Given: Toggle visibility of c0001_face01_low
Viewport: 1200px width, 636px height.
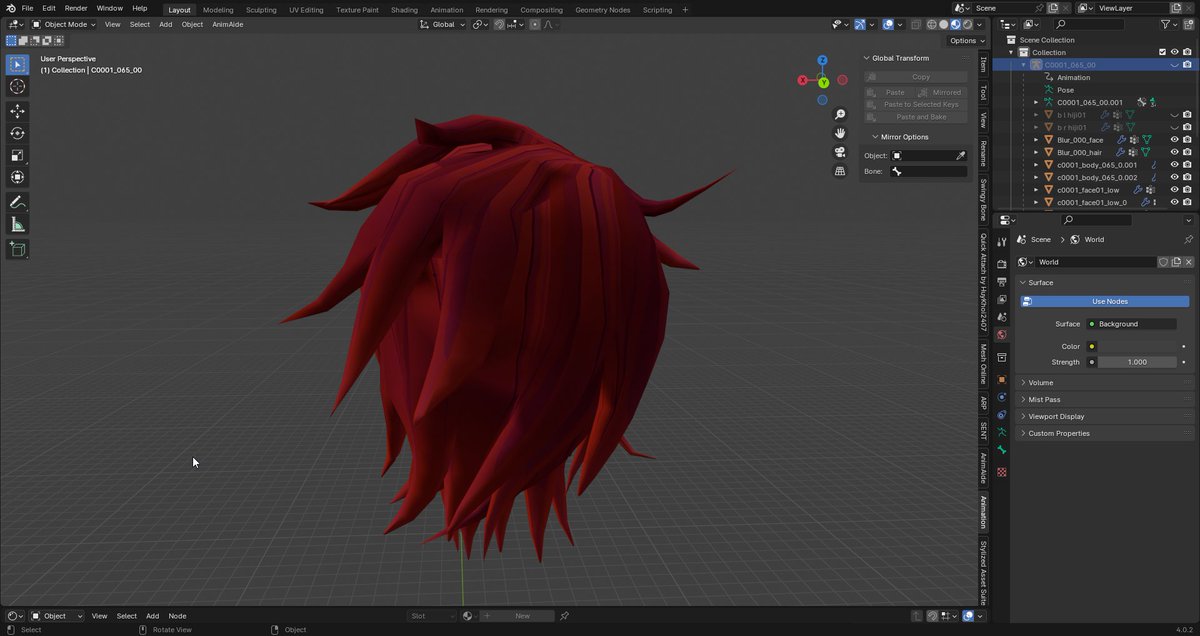Looking at the screenshot, I should [x=1175, y=190].
